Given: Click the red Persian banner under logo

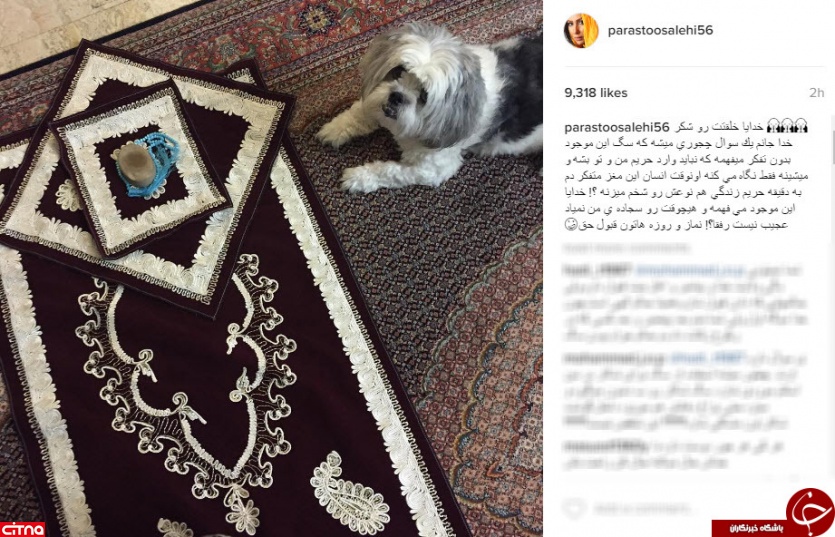Looking at the screenshot, I should tap(749, 528).
